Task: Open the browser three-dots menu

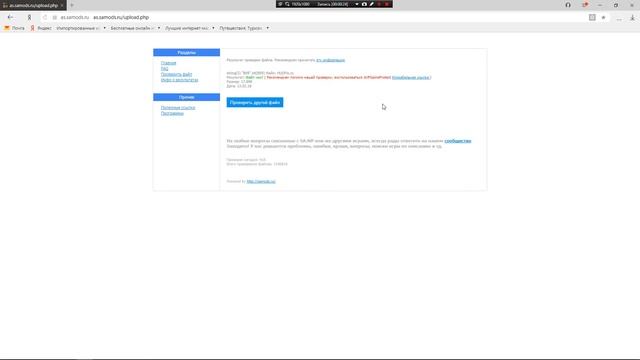Action: (619, 18)
